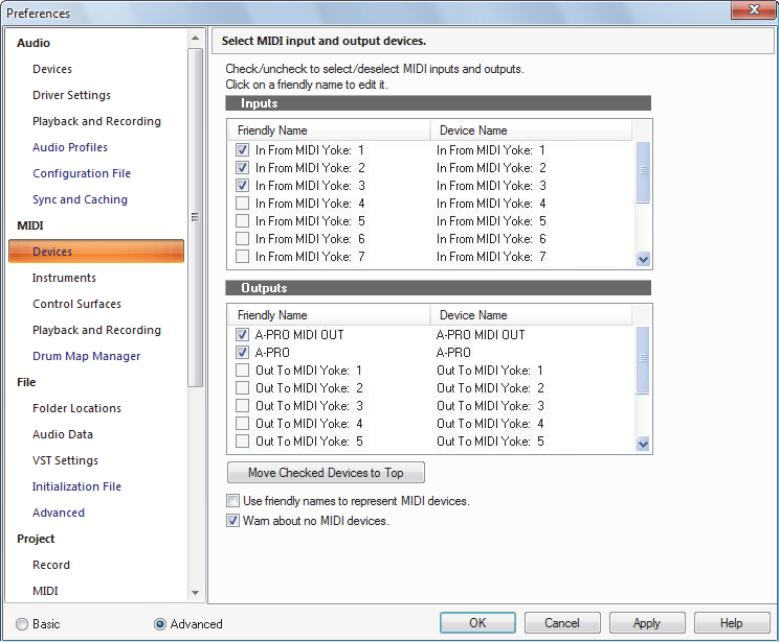The image size is (779, 642).
Task: Click Outputs Device Name column header
Action: [x=531, y=316]
